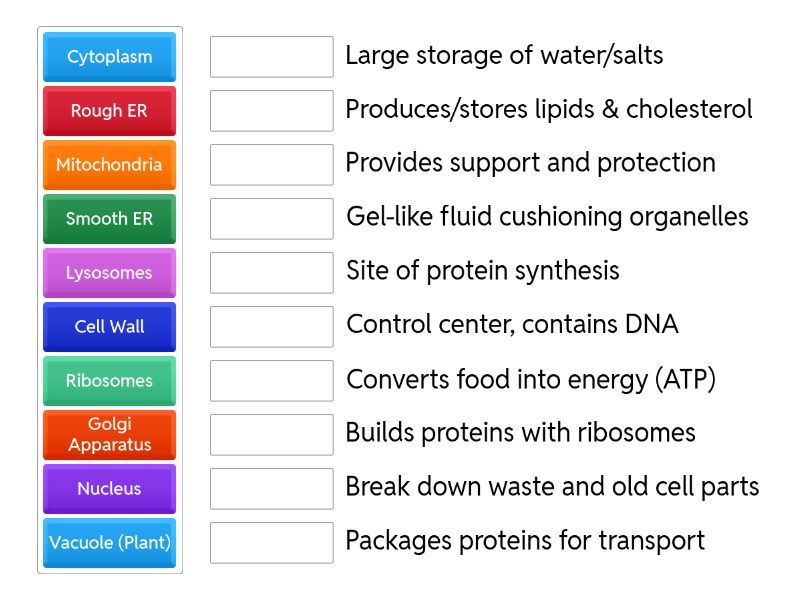Click the Cell Wall tile

point(109,327)
